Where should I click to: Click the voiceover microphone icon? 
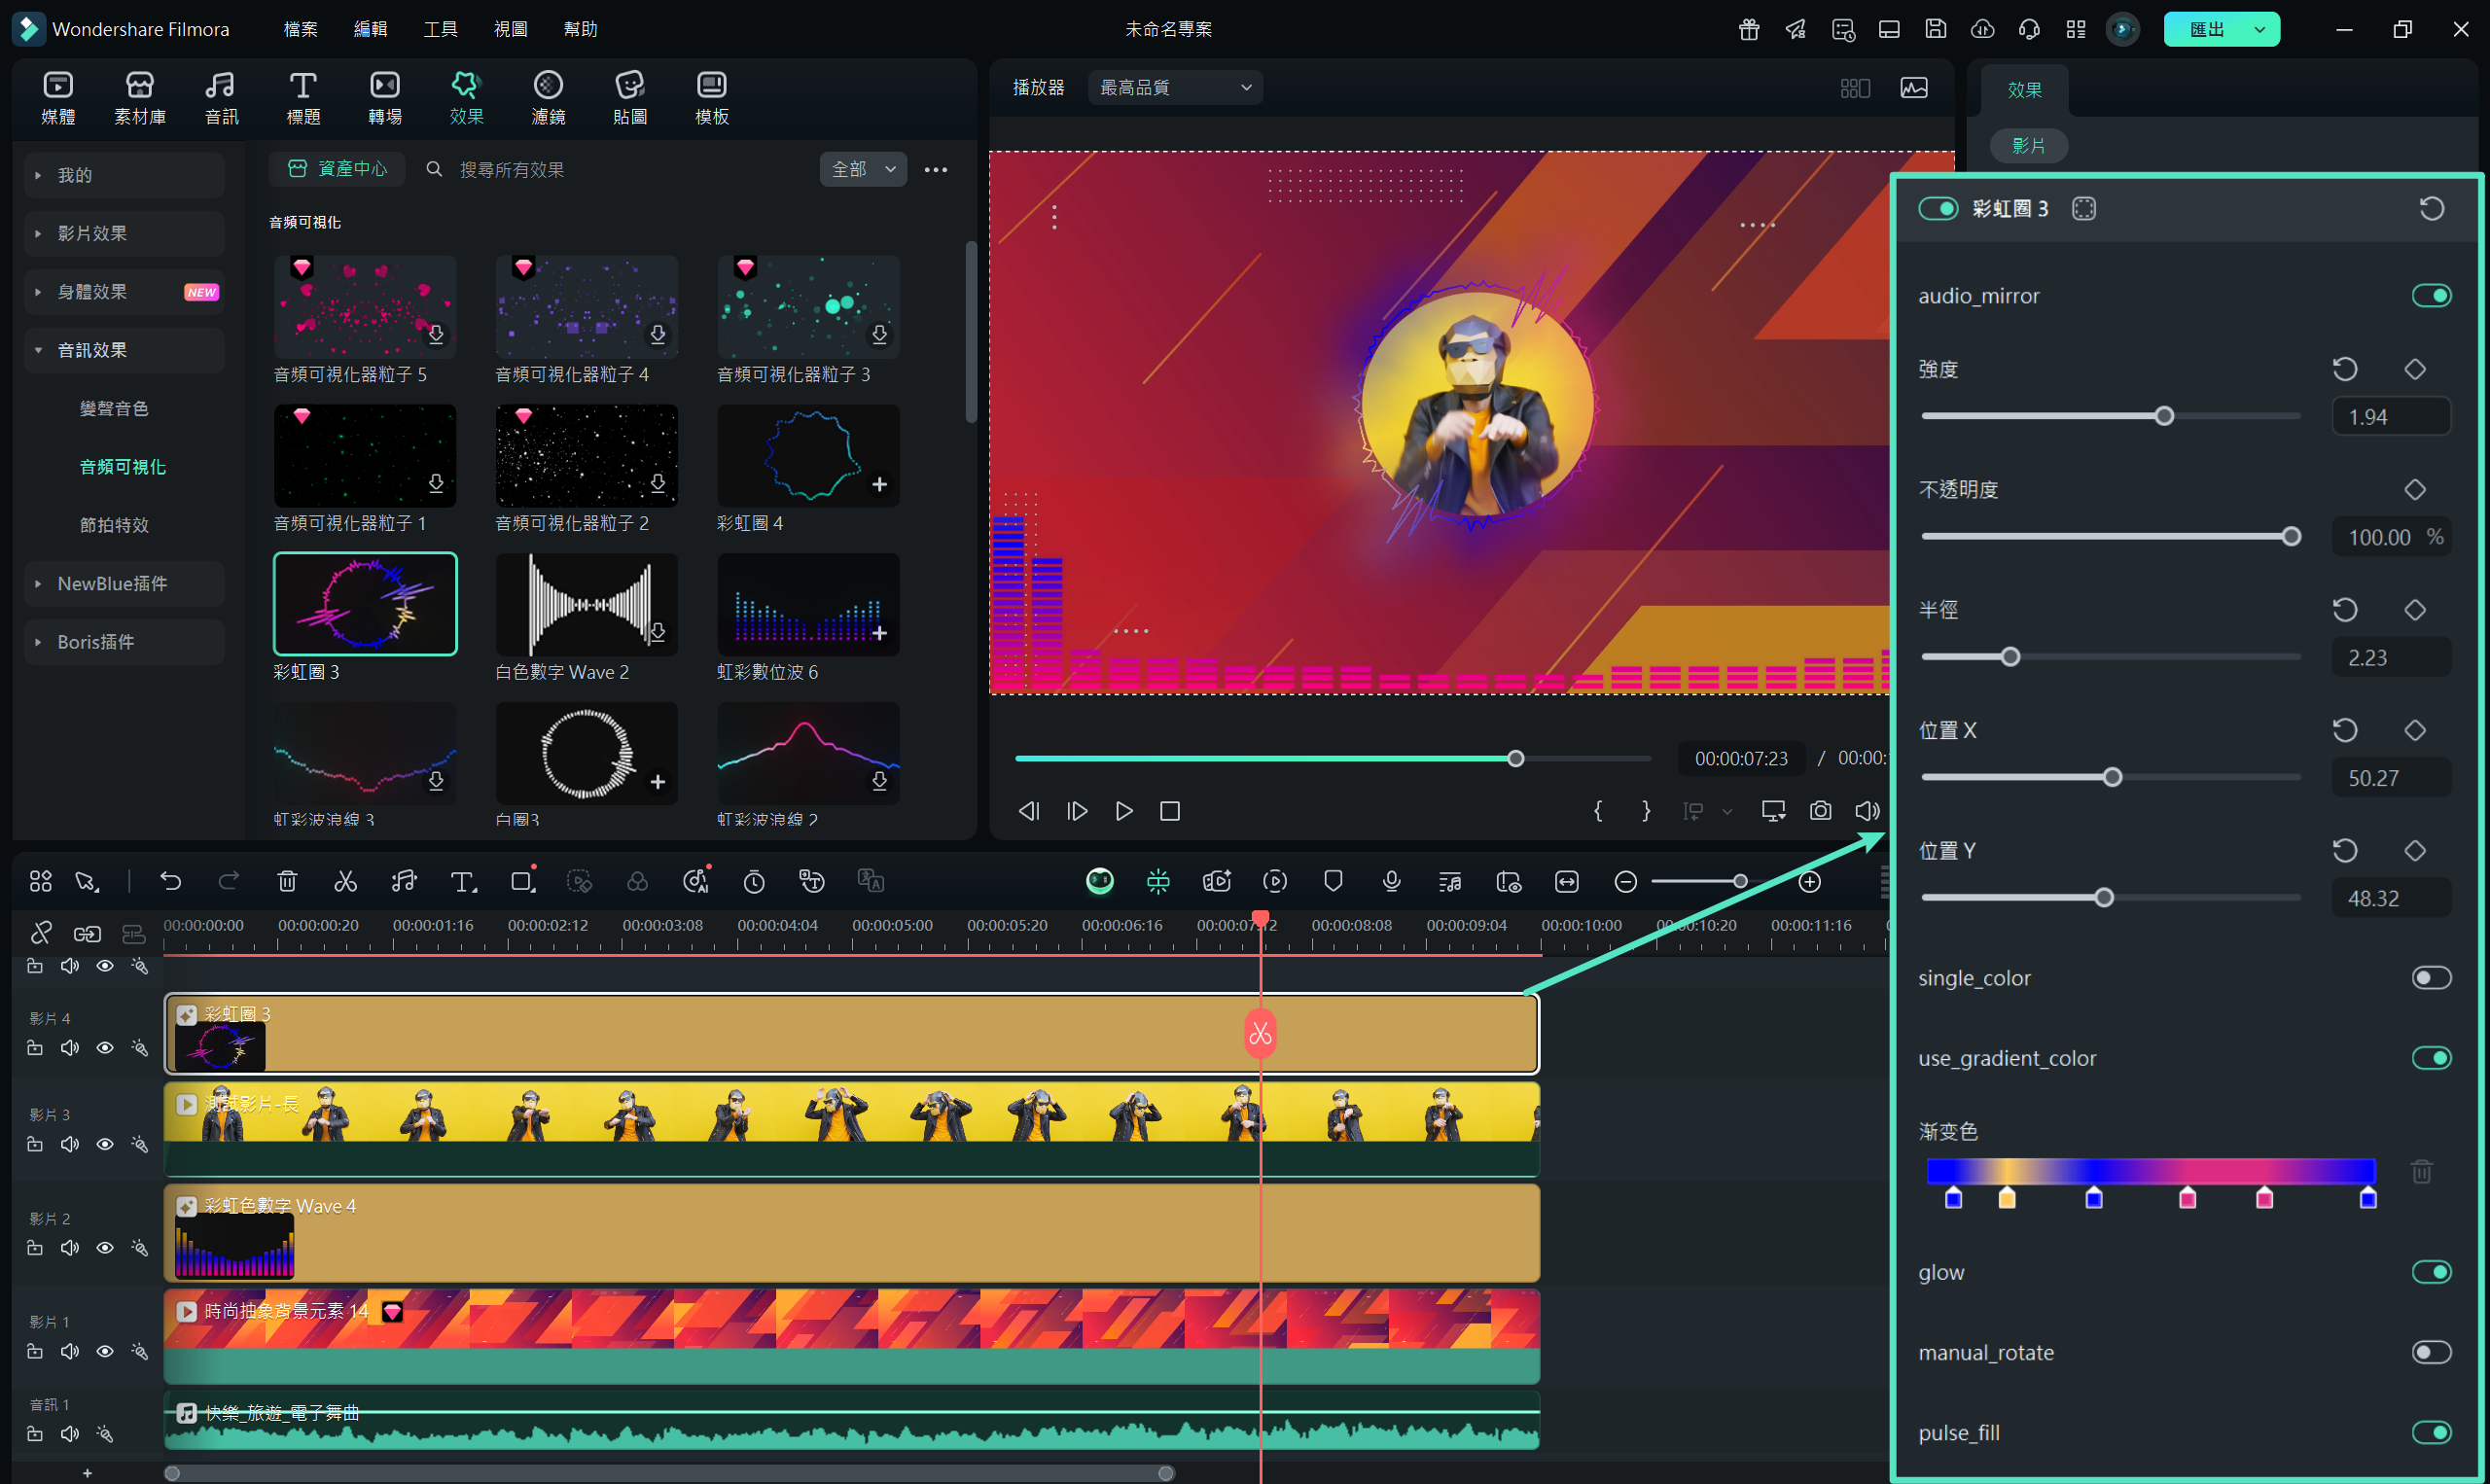pyautogui.click(x=1391, y=881)
